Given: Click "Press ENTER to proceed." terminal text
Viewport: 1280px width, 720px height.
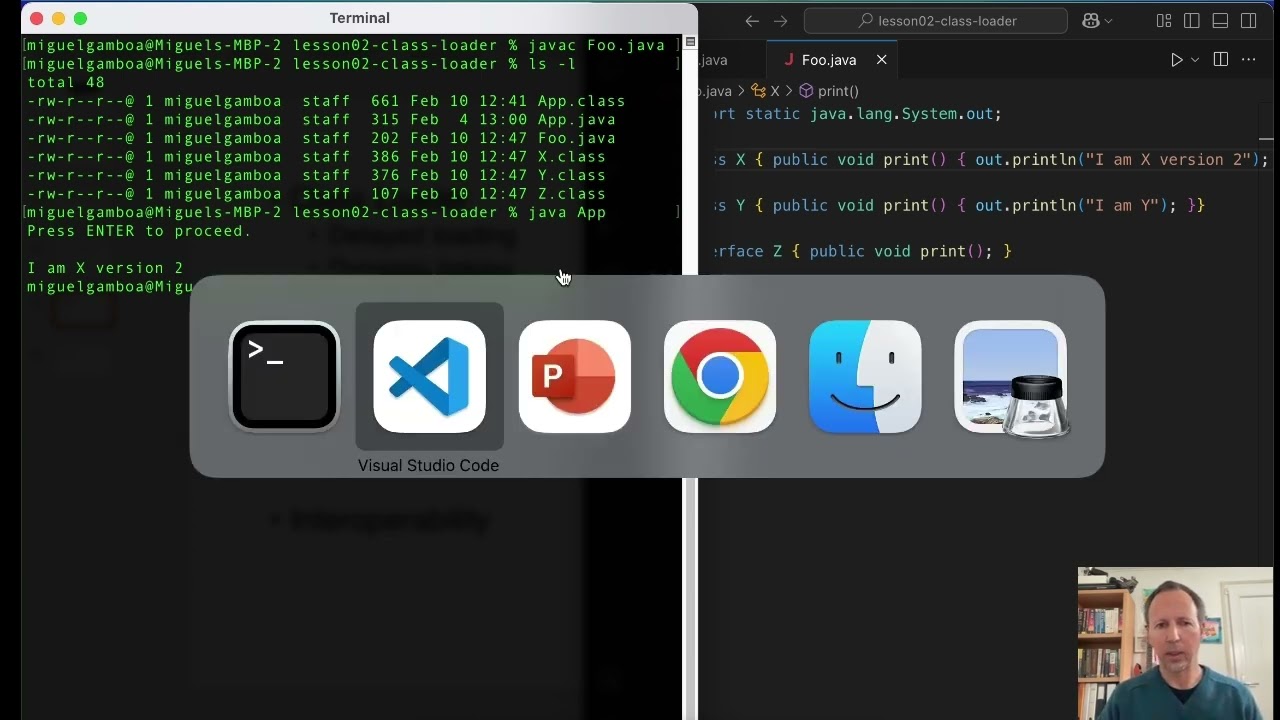Looking at the screenshot, I should [x=139, y=231].
